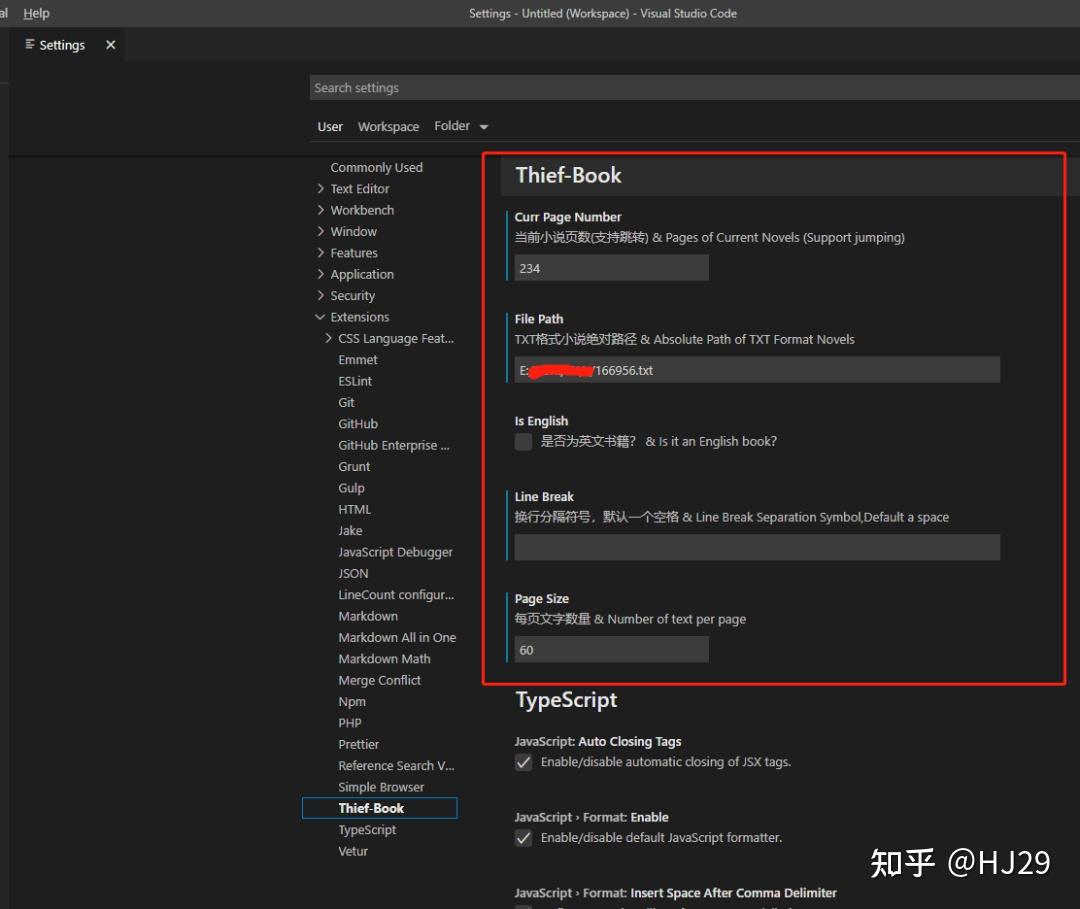
Task: Select ESLint in extensions list
Action: coord(355,381)
